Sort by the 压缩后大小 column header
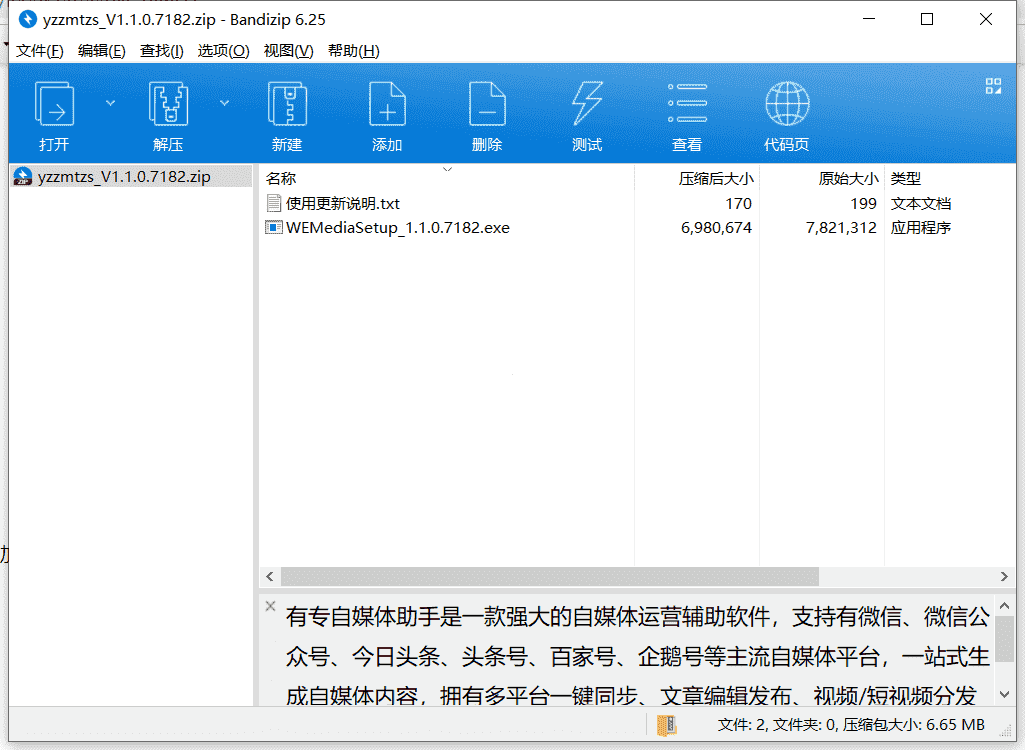Screen dimensions: 1025x750 [716, 179]
